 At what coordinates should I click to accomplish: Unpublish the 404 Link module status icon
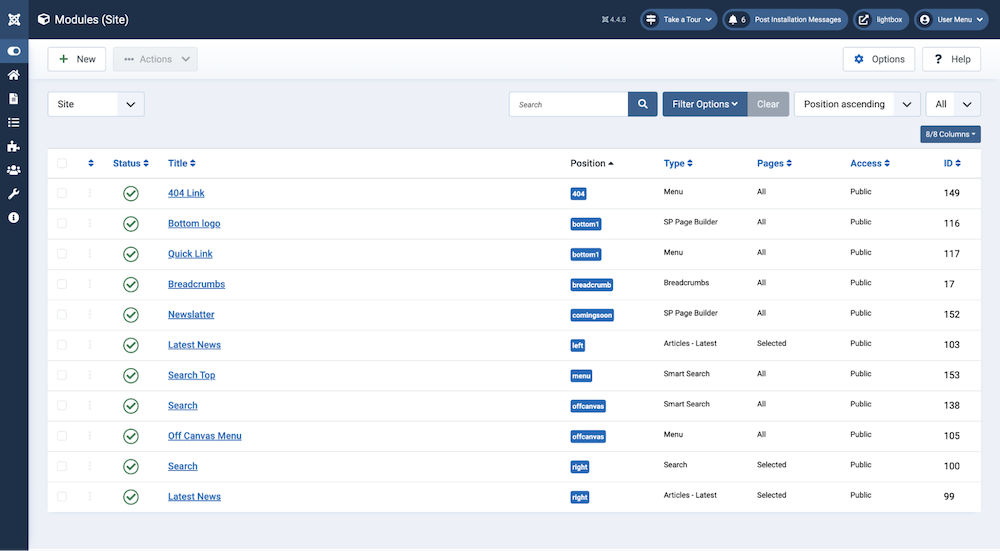tap(130, 193)
